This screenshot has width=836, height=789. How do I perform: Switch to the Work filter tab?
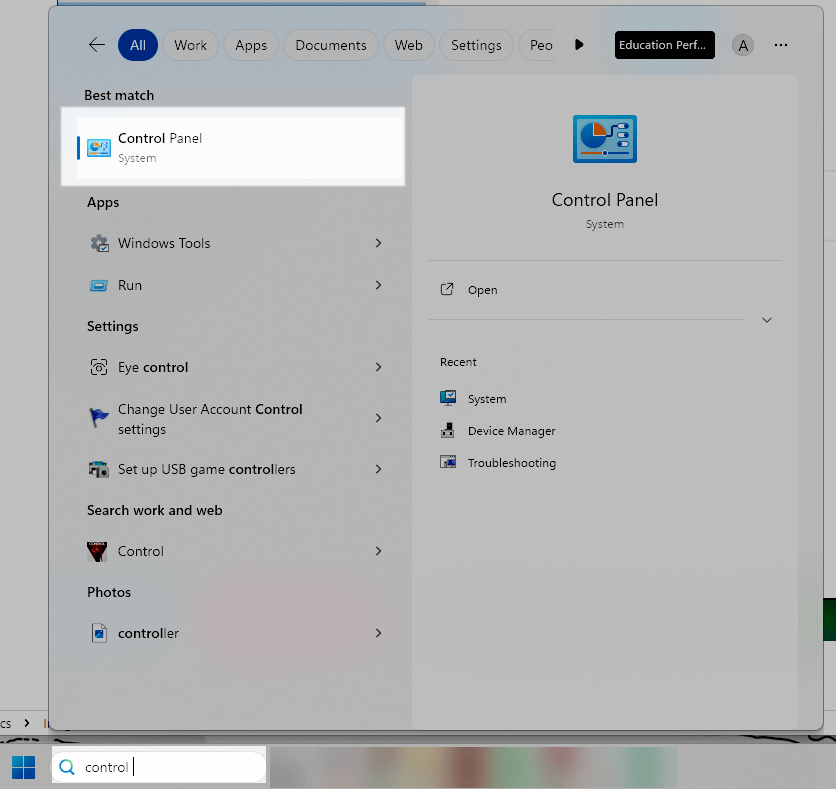point(190,45)
